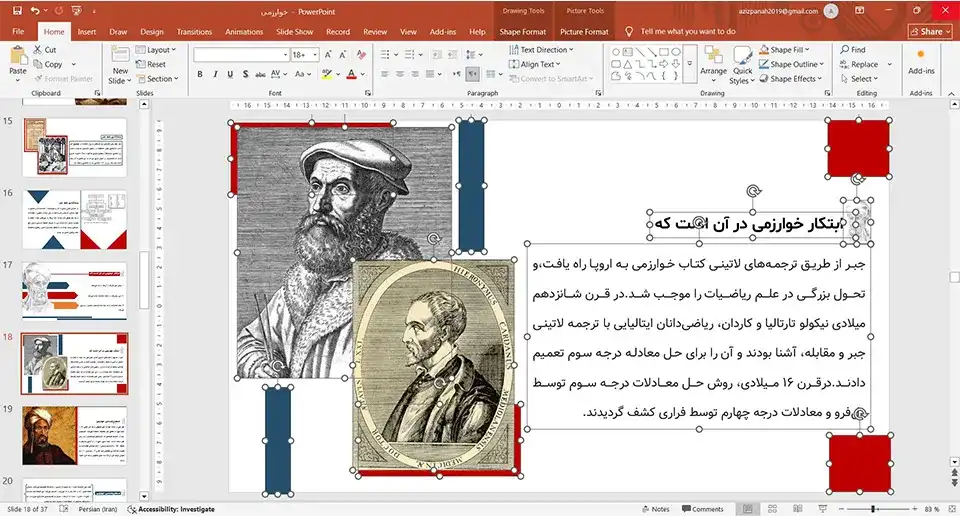This screenshot has width=960, height=516.
Task: Clear all formatting with the eraser A icon
Action: point(361,54)
